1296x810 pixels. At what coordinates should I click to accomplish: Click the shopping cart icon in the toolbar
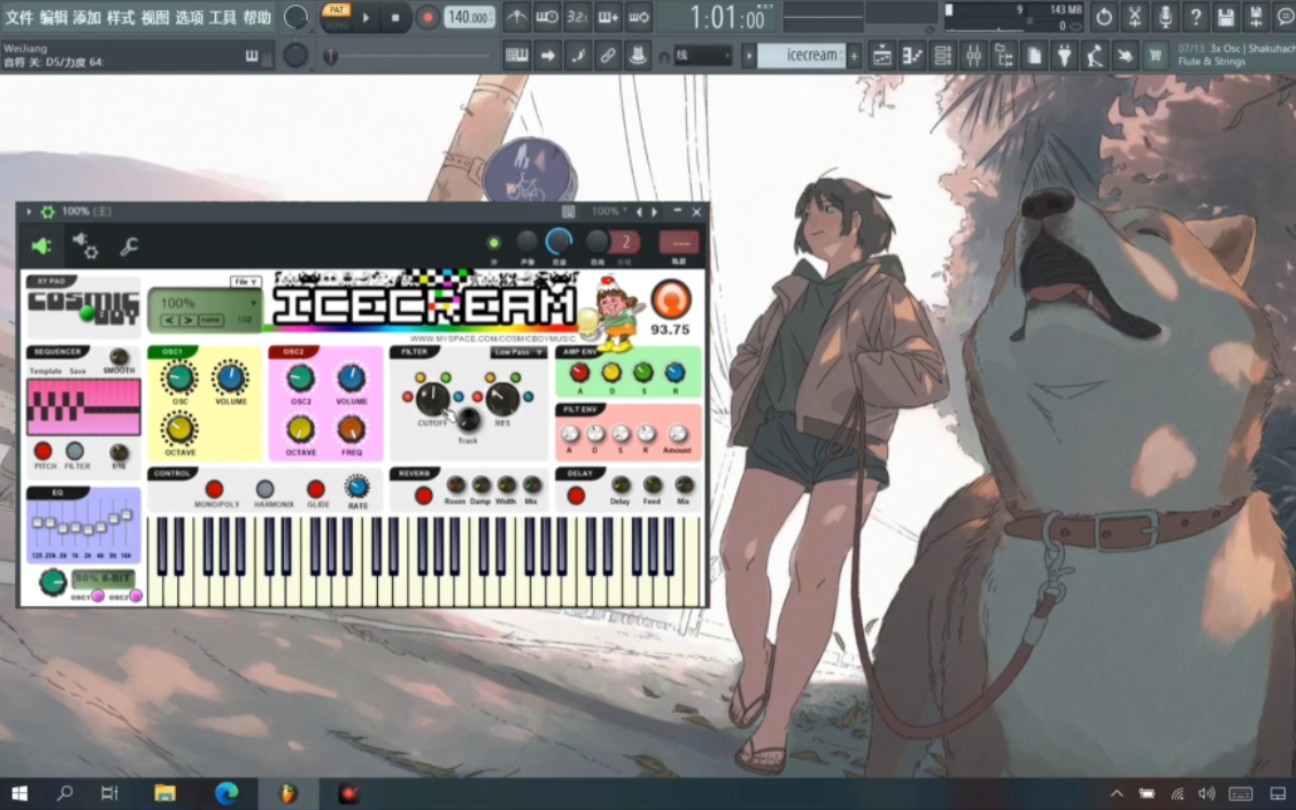(x=1156, y=56)
